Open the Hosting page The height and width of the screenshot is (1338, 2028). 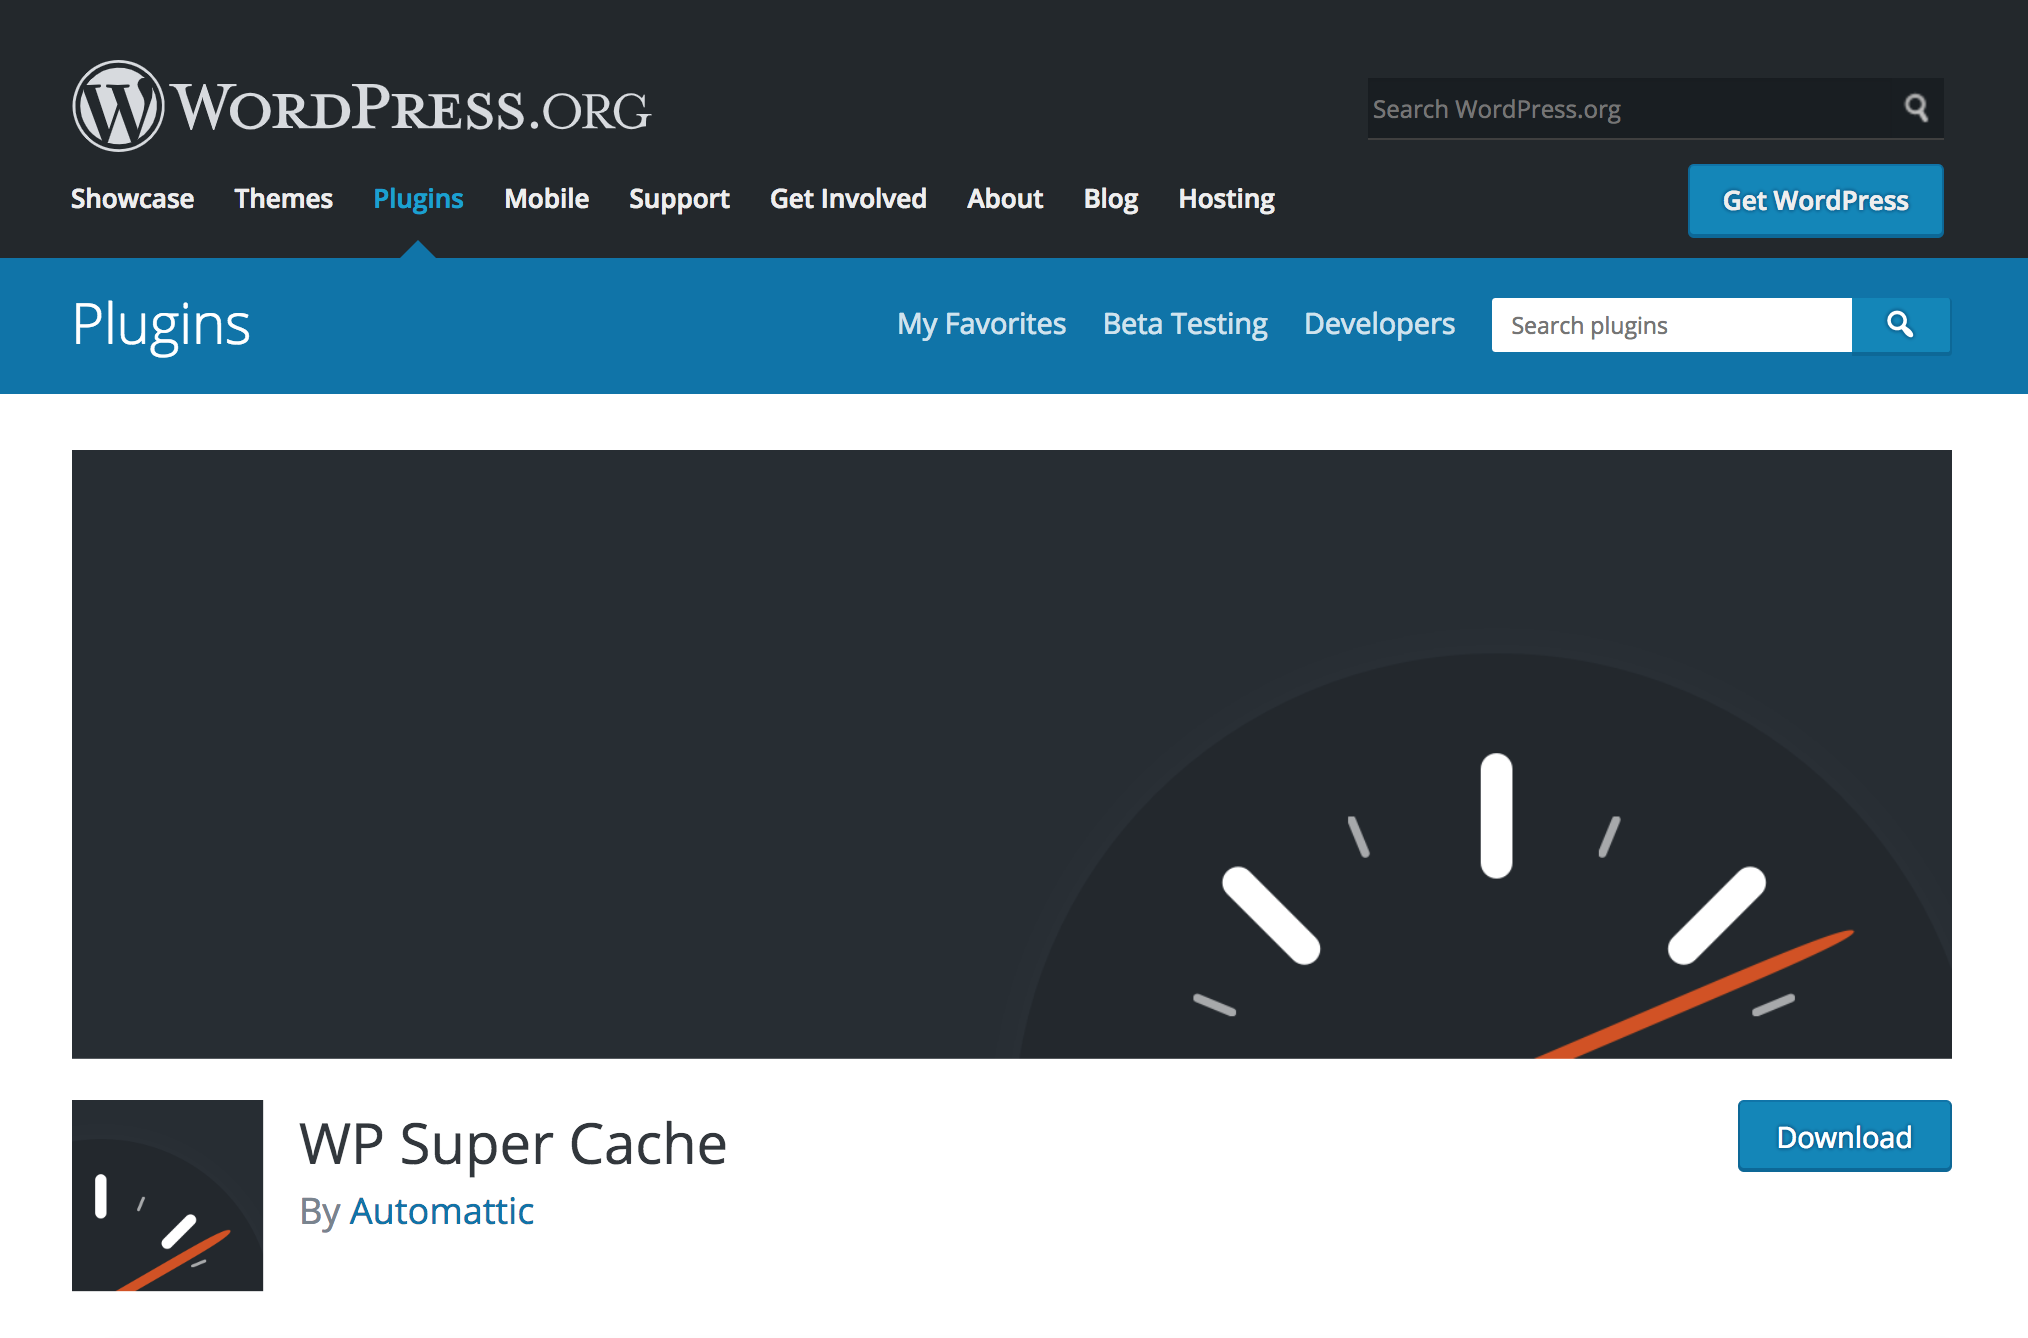[1226, 199]
